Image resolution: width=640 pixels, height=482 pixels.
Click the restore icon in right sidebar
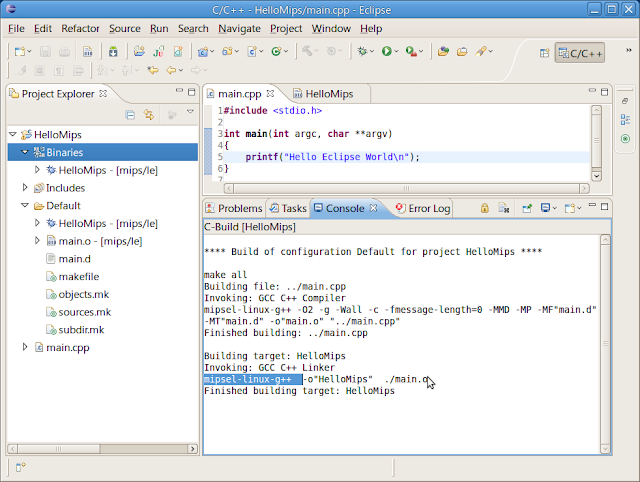[625, 101]
